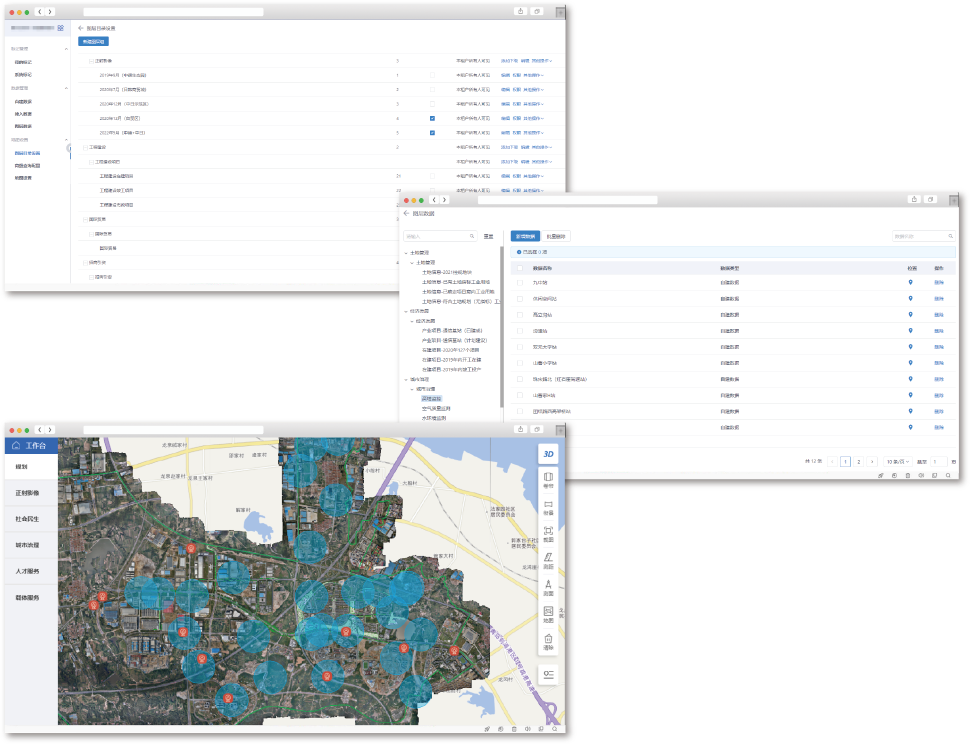
Task: Click the blue 新增数据 button
Action: point(524,236)
